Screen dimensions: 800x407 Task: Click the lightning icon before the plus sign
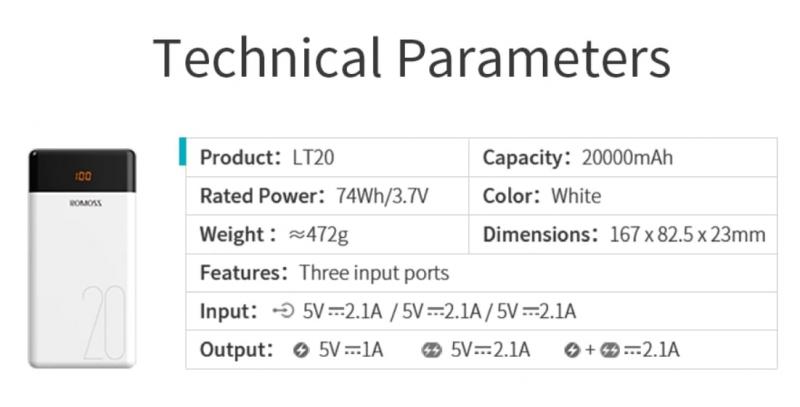pyautogui.click(x=572, y=350)
